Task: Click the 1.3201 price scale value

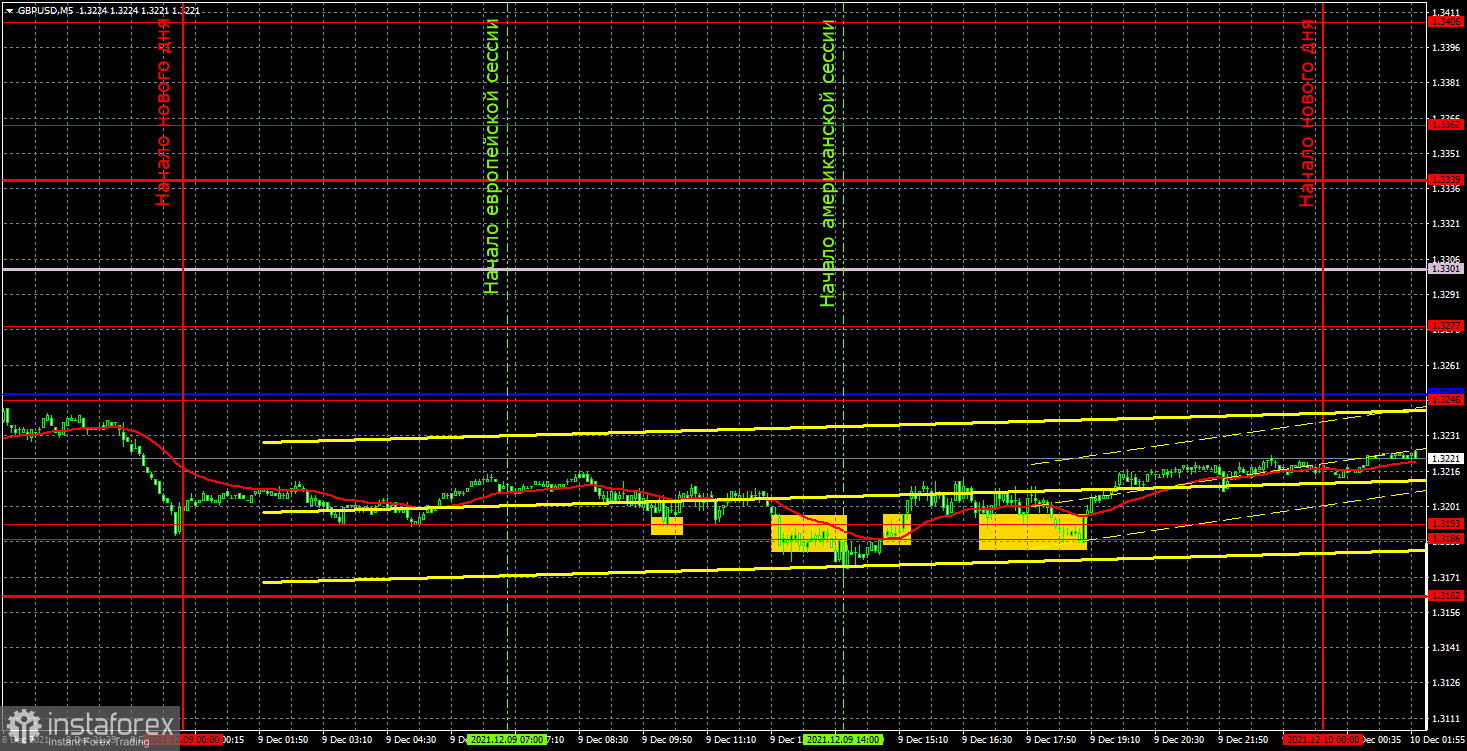Action: tap(1446, 507)
